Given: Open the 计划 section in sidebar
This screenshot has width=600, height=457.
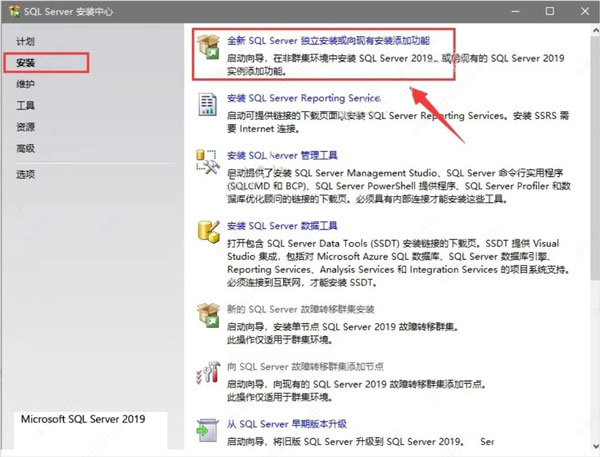Looking at the screenshot, I should click(27, 41).
